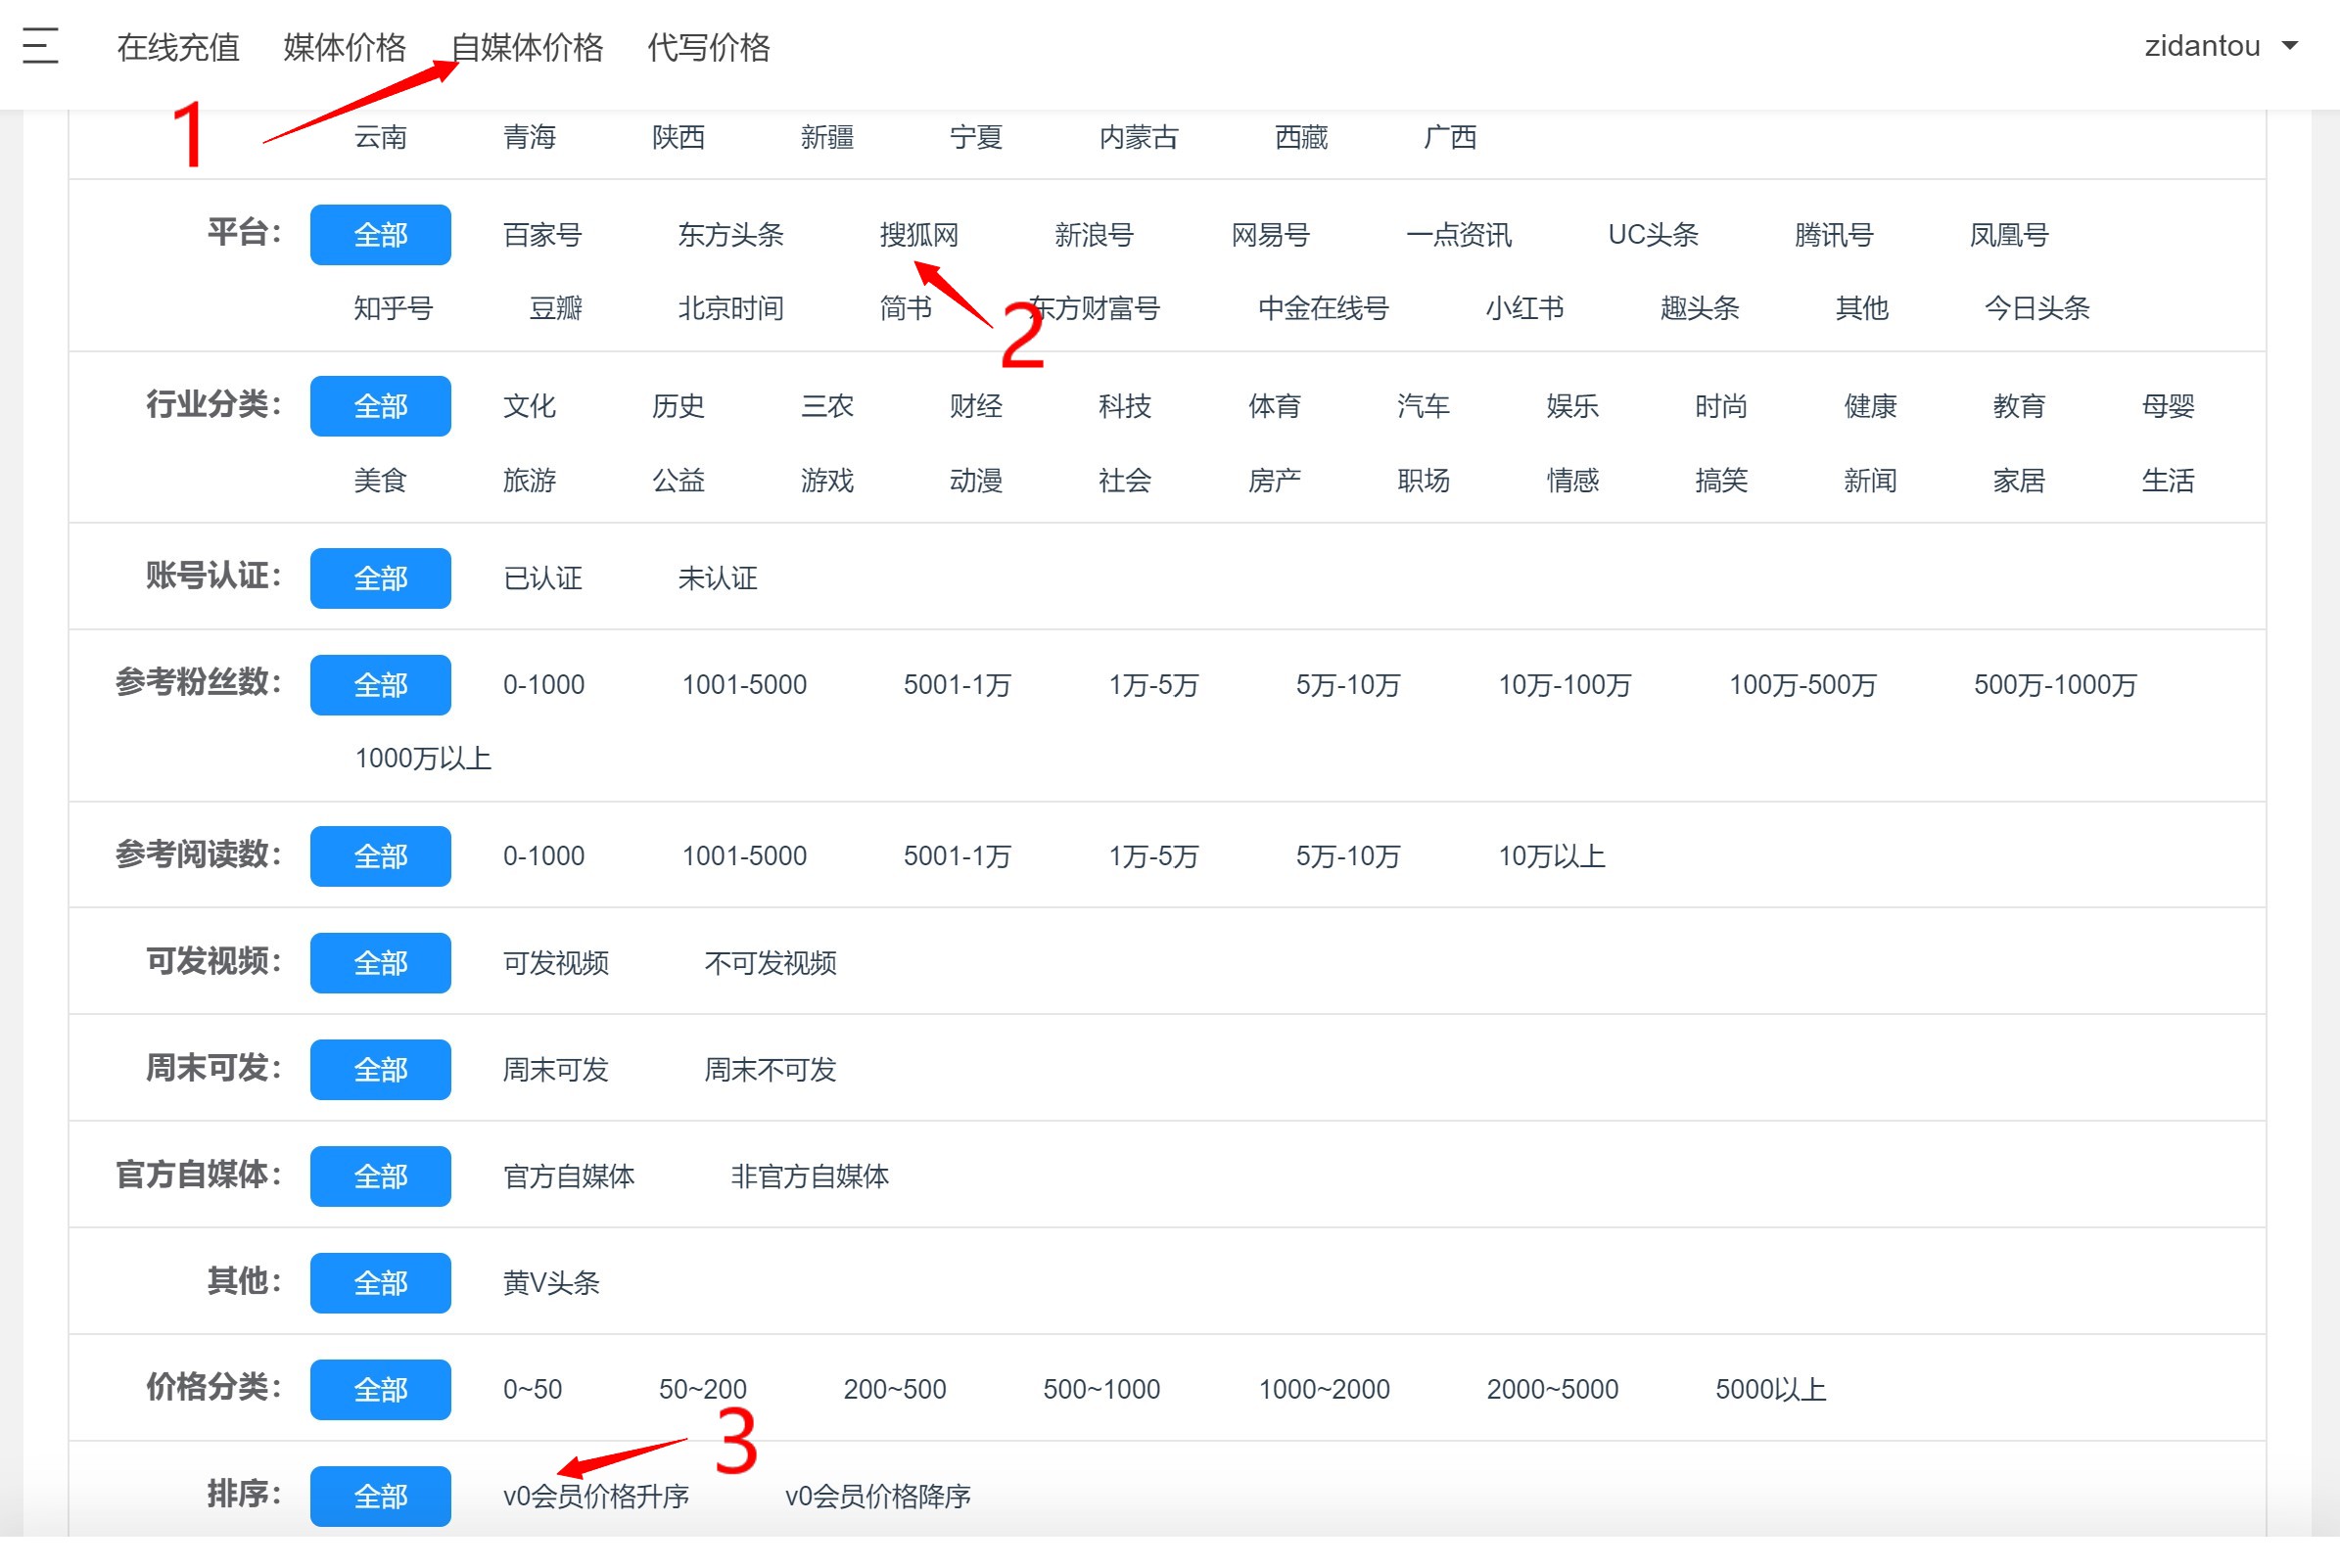Select the 云南 region filter
This screenshot has width=2340, height=1568.
(380, 137)
